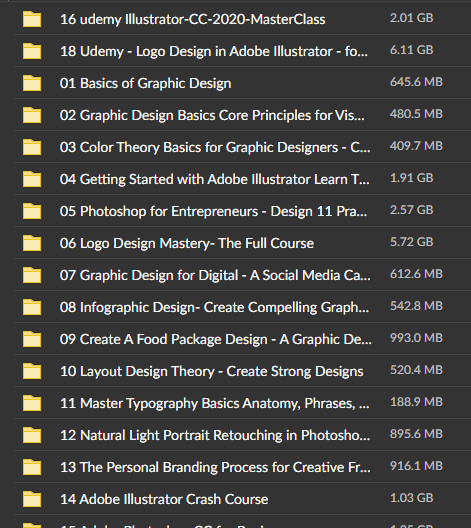Image resolution: width=471 pixels, height=528 pixels.
Task: Select 09 Create A Food Package Design entry
Action: coord(216,339)
